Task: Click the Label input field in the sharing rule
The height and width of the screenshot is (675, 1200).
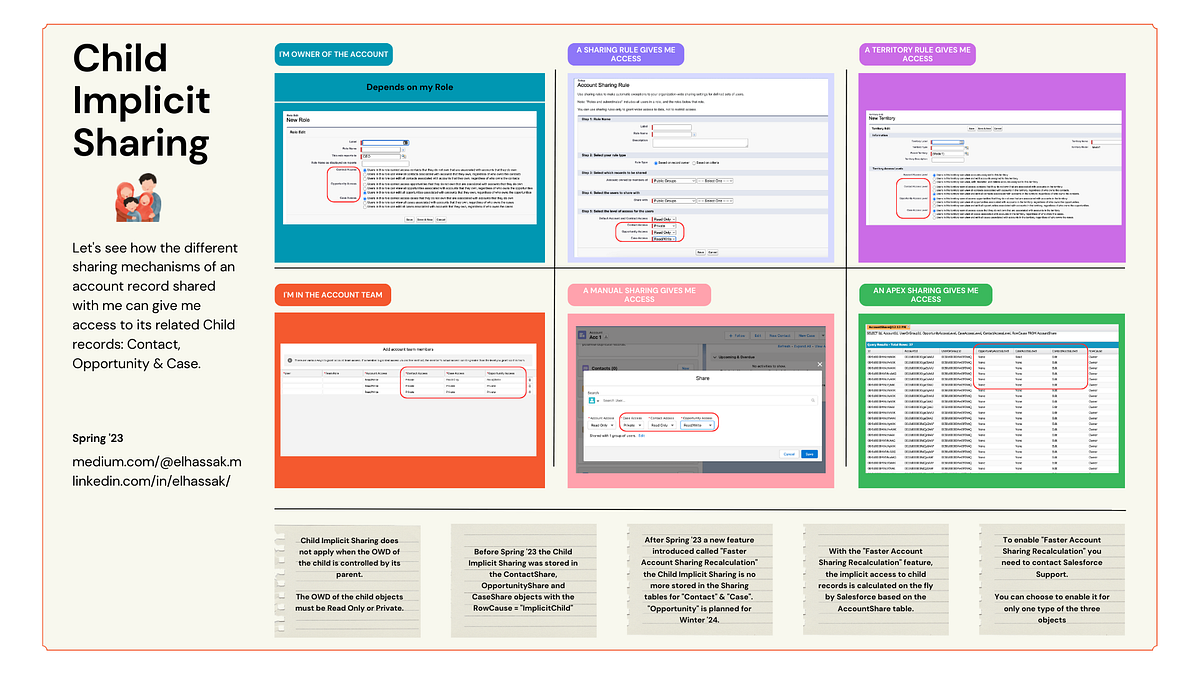Action: tap(673, 127)
